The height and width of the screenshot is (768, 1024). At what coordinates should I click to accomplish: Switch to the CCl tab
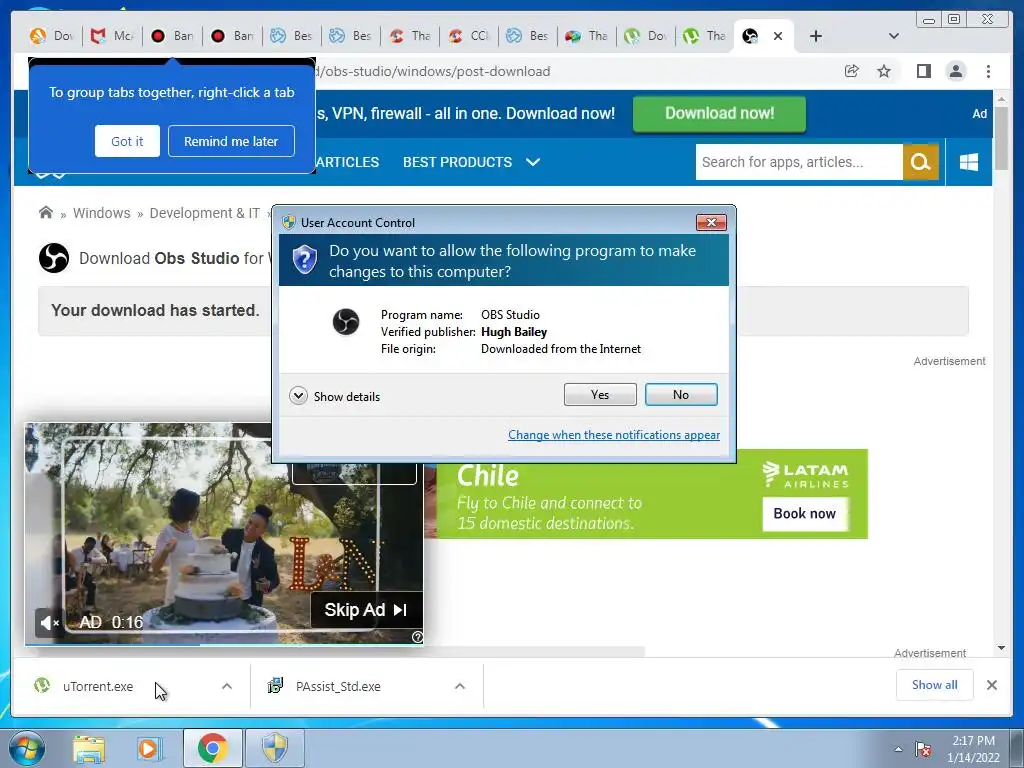(469, 36)
